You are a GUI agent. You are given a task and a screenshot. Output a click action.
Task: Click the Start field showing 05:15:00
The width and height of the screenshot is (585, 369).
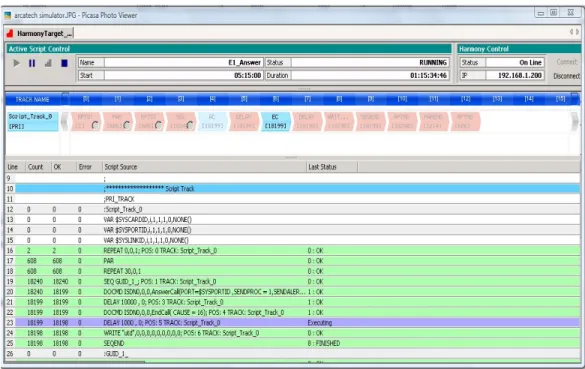click(184, 75)
